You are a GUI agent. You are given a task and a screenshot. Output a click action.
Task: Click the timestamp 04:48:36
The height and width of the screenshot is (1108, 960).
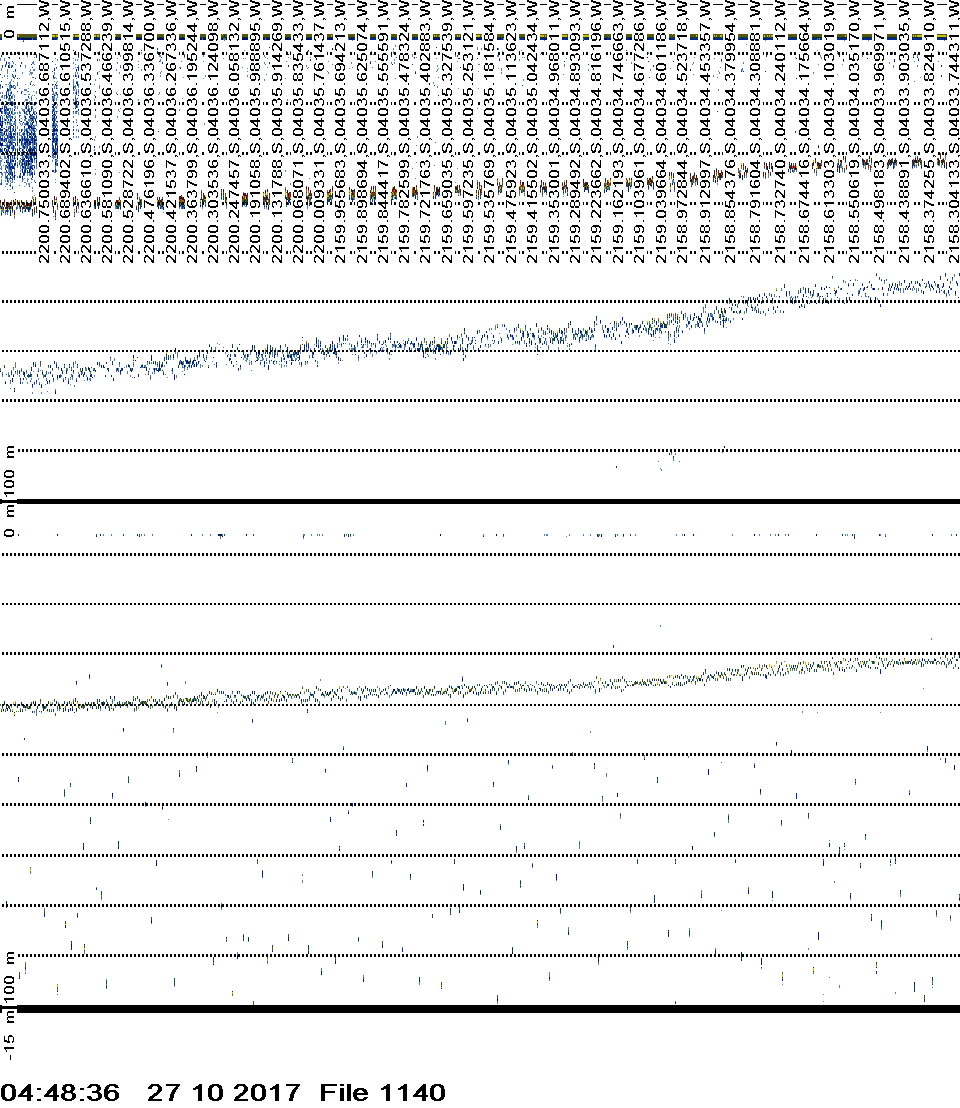(60, 1092)
